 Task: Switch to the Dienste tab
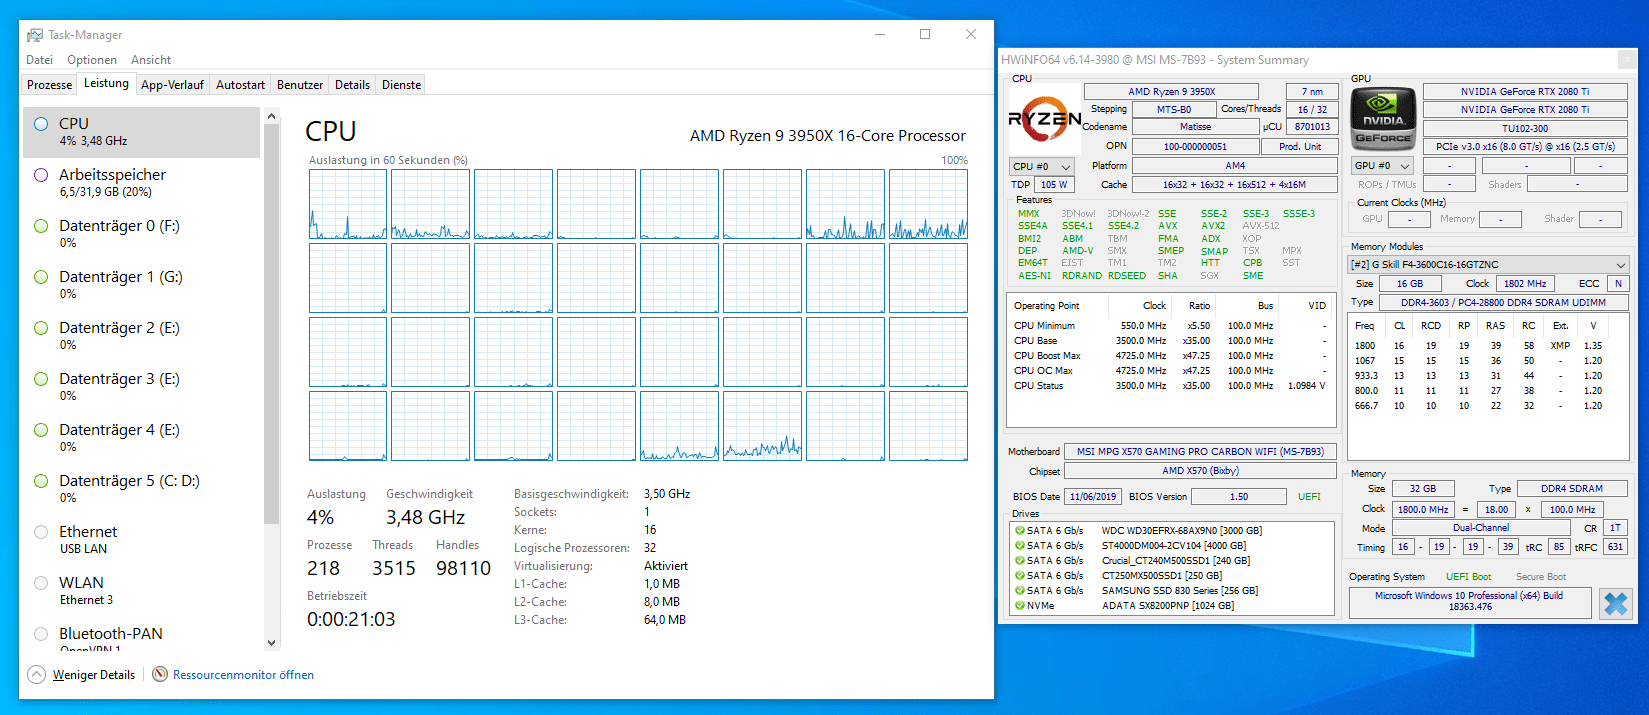click(401, 85)
